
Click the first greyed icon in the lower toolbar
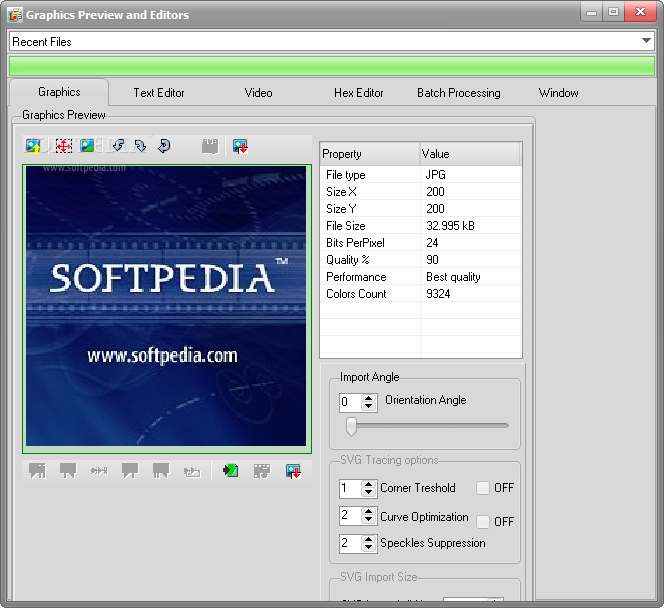point(37,471)
